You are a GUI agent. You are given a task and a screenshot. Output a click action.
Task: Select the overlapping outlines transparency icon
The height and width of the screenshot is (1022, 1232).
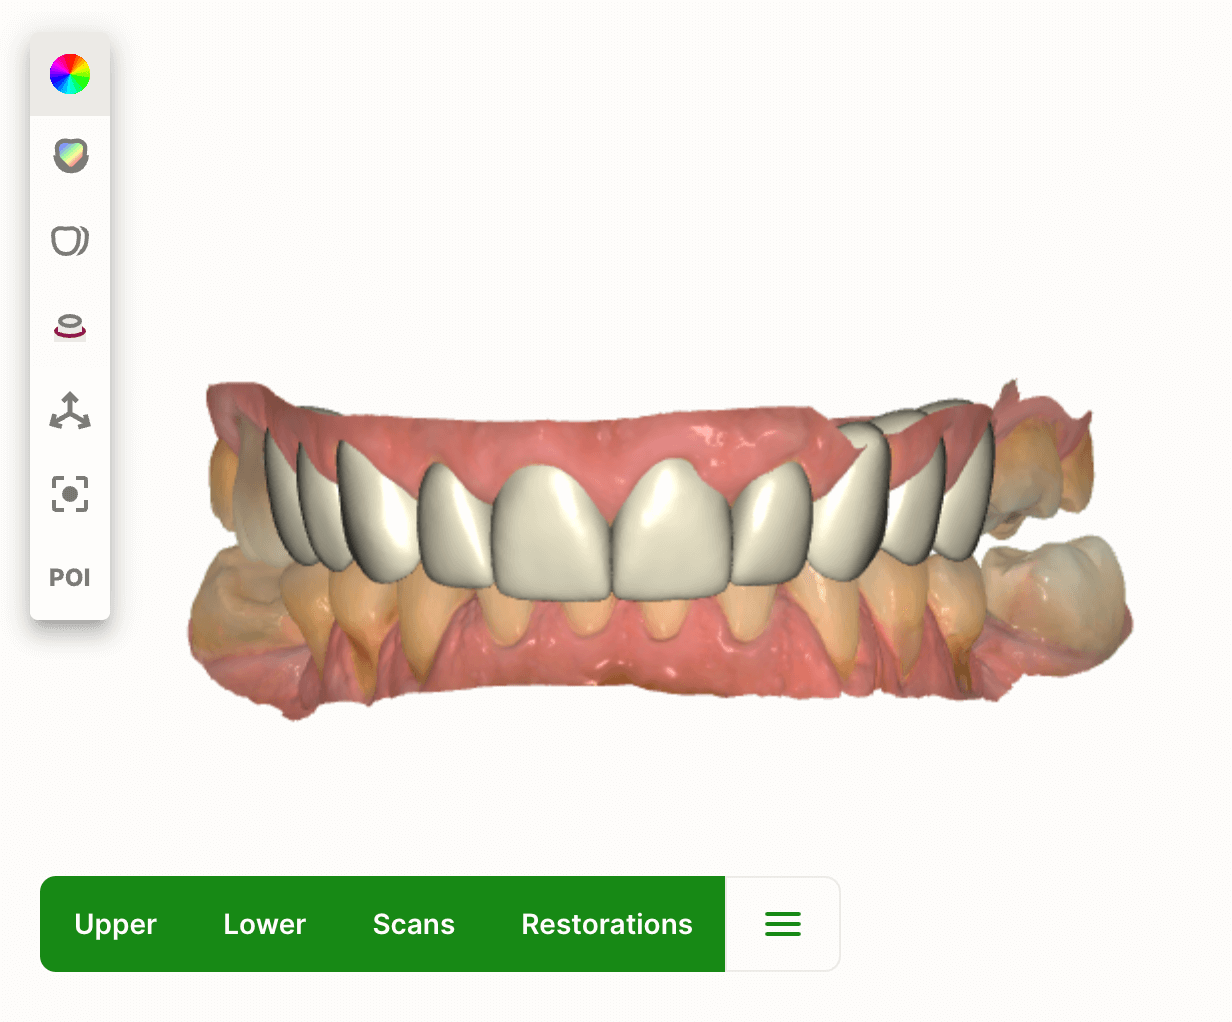(70, 241)
